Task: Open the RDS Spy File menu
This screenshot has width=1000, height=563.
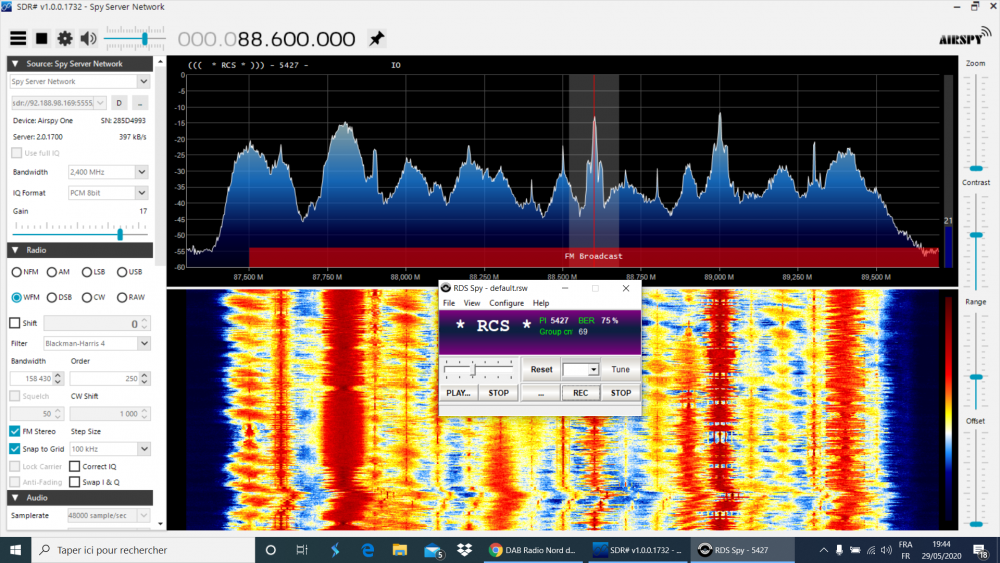Action: (x=449, y=303)
